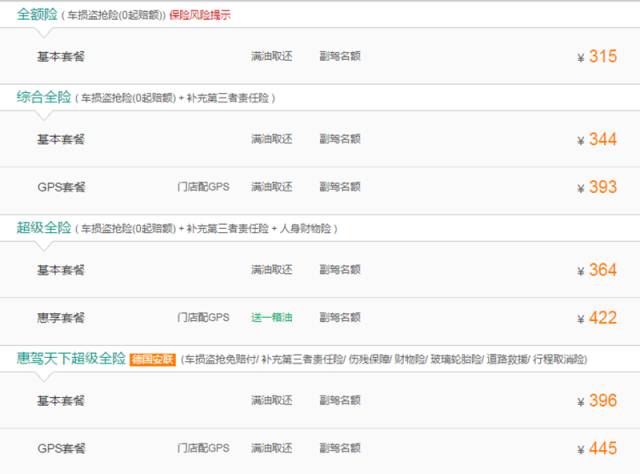Image resolution: width=640 pixels, height=474 pixels.
Task: Choose 基本套餐 priced at ¥364
Action: click(x=61, y=270)
